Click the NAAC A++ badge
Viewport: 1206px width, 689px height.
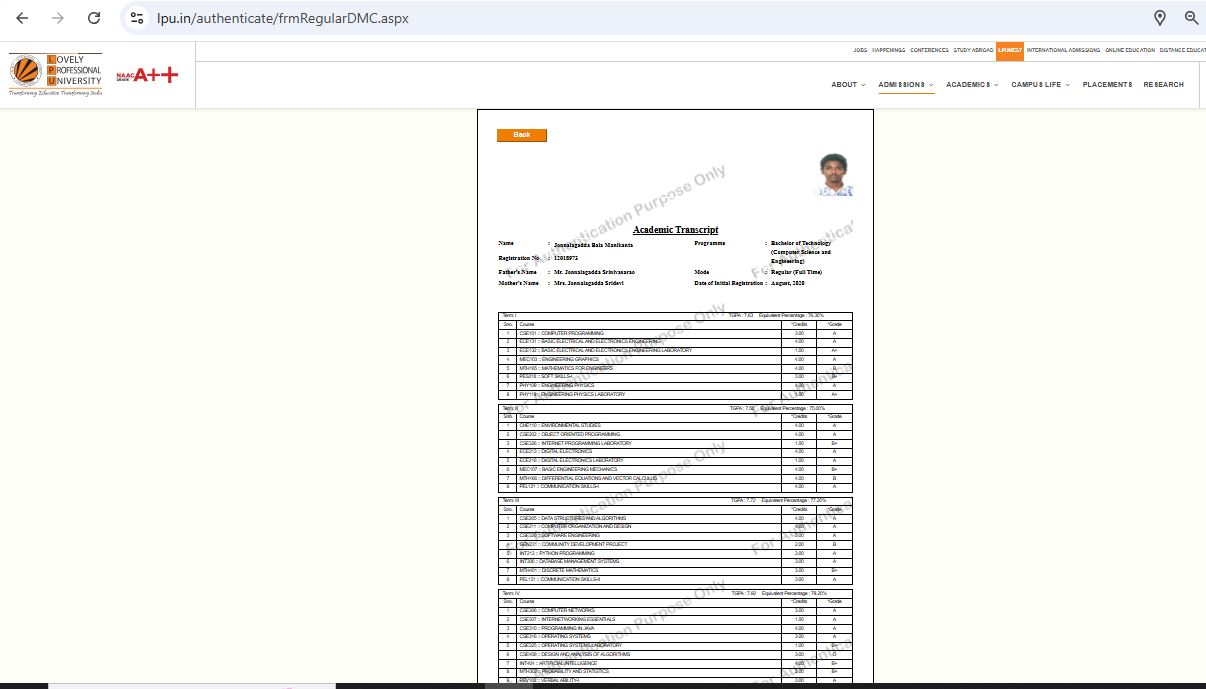coord(147,76)
